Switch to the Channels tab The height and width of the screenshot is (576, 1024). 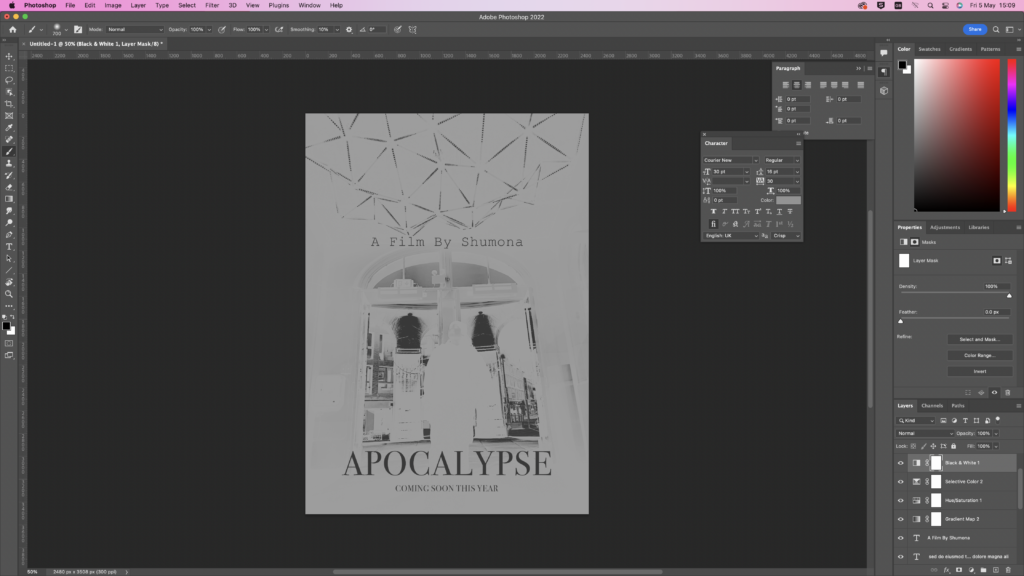tap(932, 405)
